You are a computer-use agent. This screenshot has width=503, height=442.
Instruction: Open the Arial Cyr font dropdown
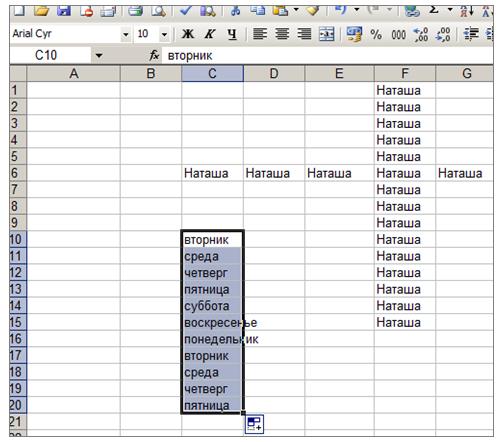click(x=126, y=34)
